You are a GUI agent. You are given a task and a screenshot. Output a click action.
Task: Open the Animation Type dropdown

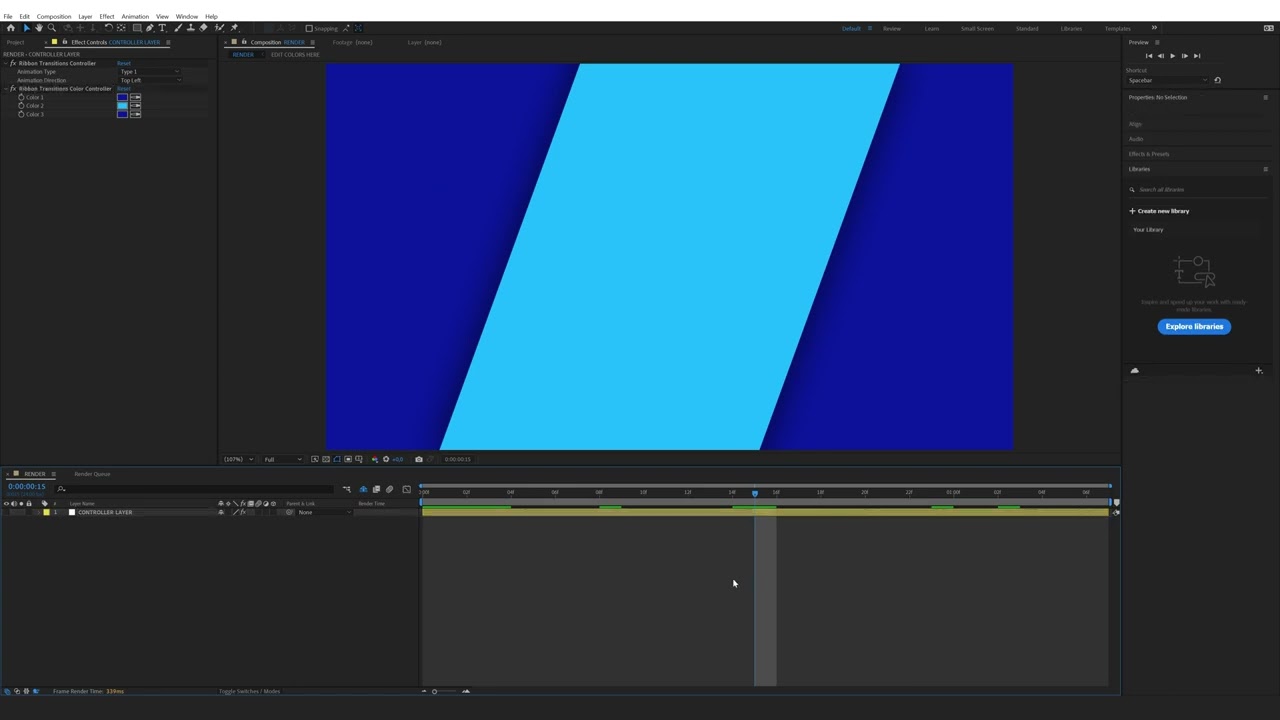click(149, 72)
